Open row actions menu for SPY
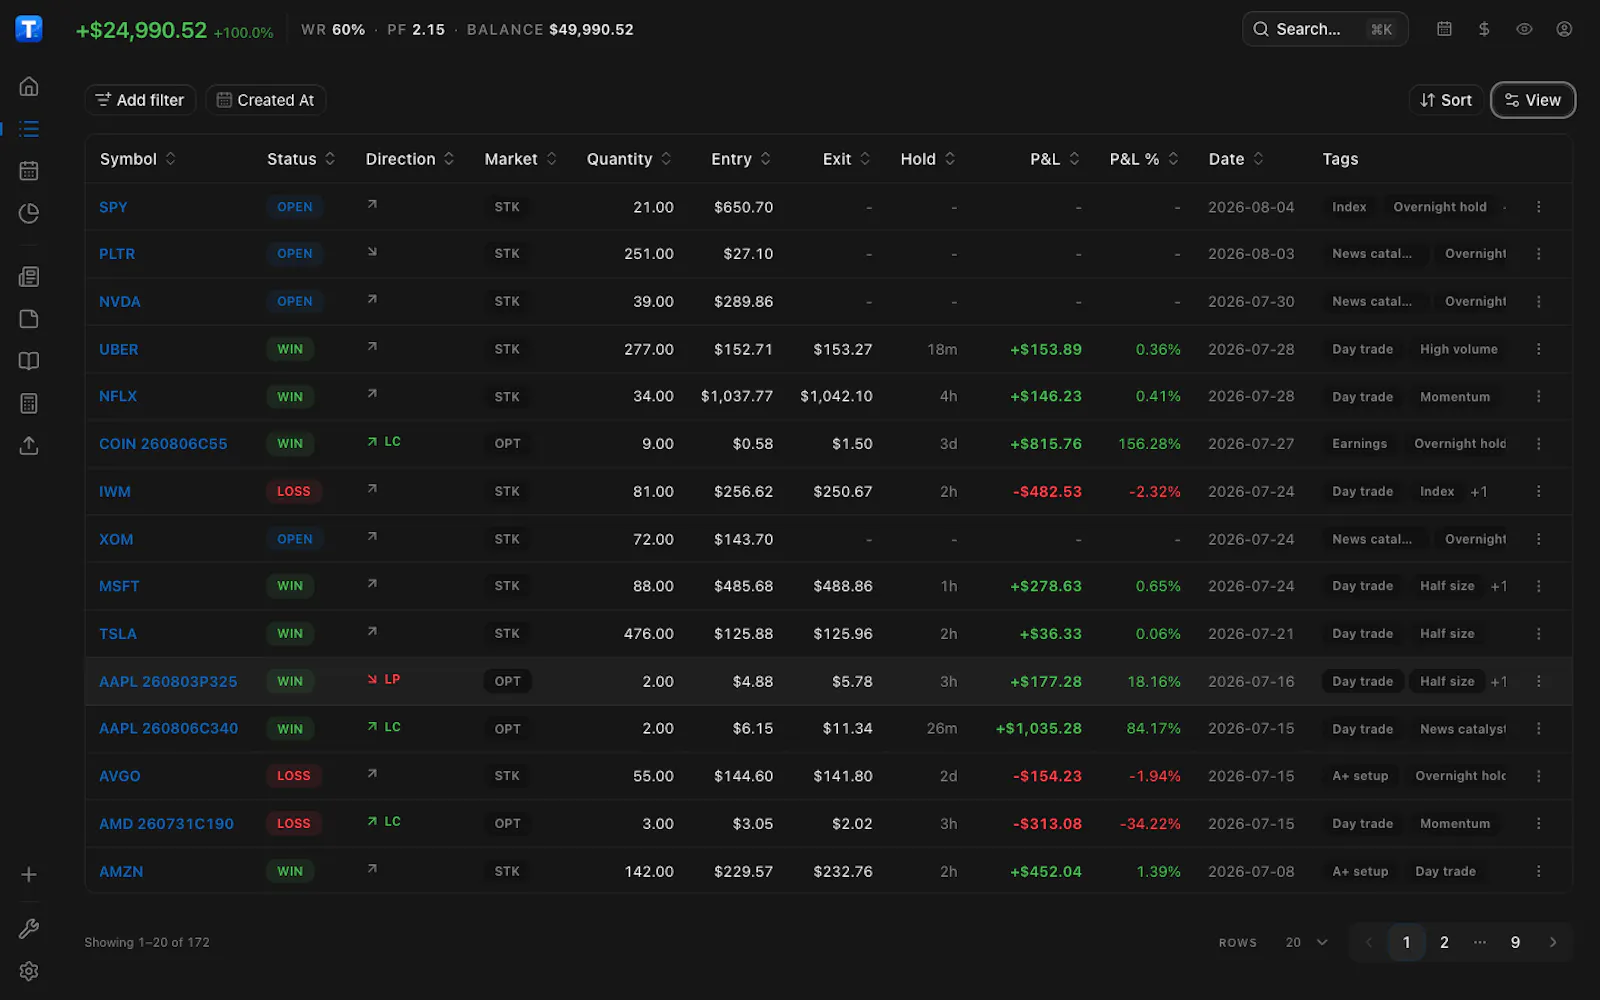 click(x=1539, y=207)
